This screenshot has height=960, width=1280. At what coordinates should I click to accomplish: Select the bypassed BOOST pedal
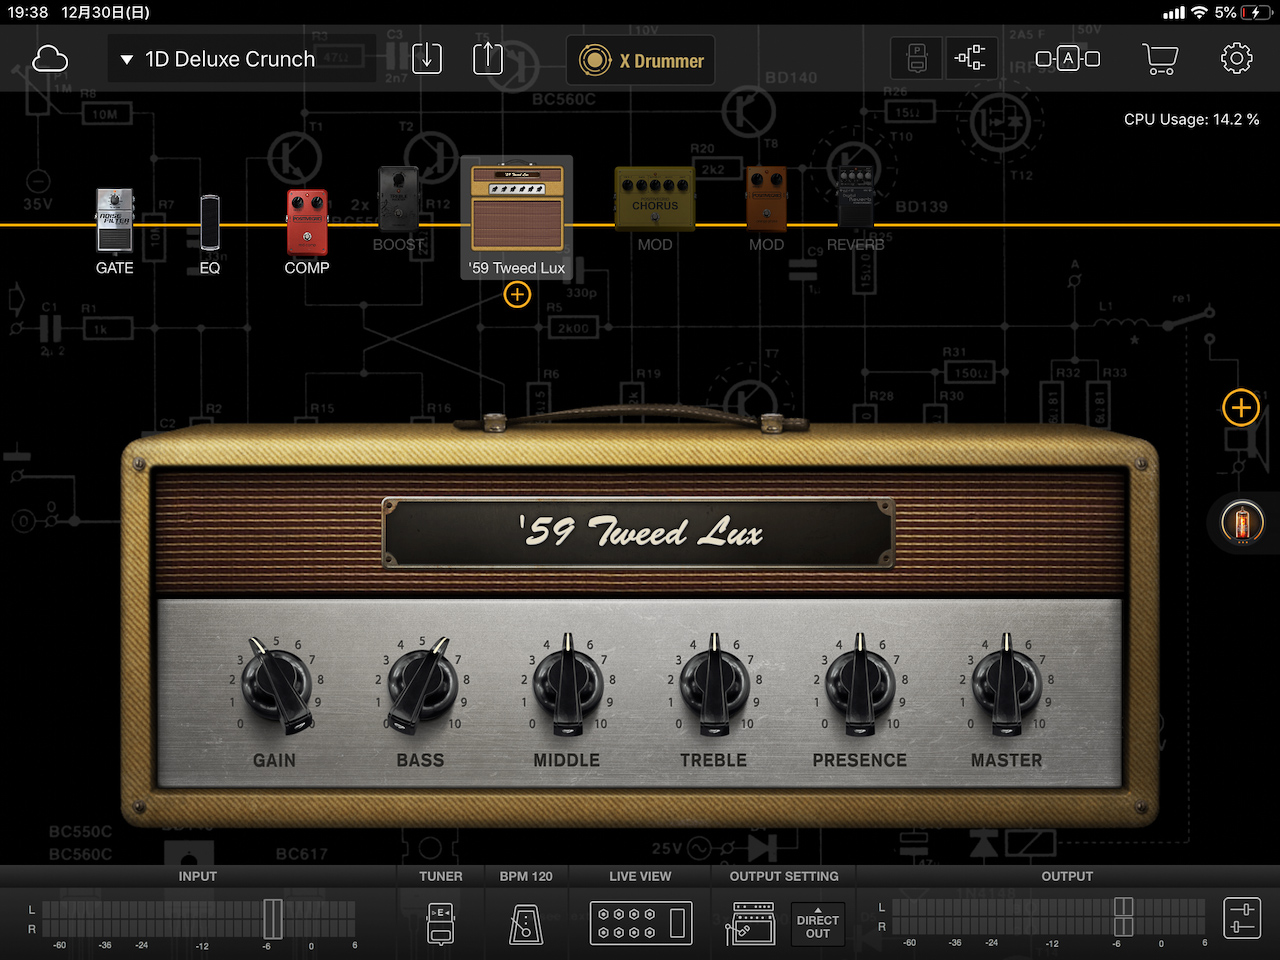(399, 200)
